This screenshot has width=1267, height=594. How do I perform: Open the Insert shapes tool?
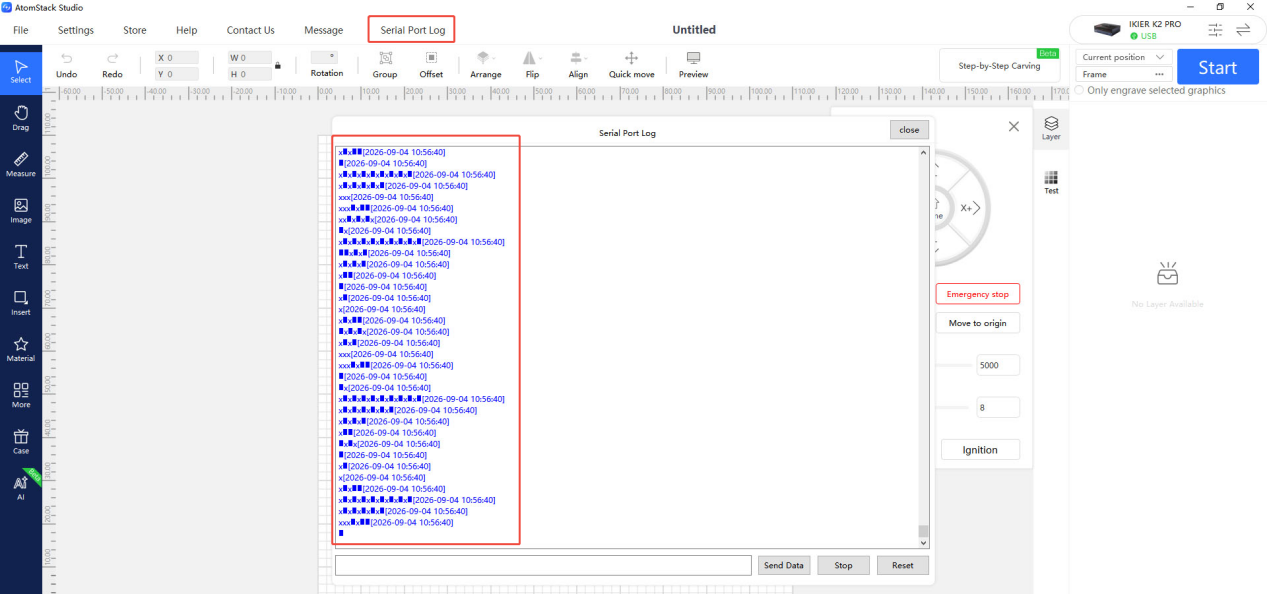tap(21, 303)
